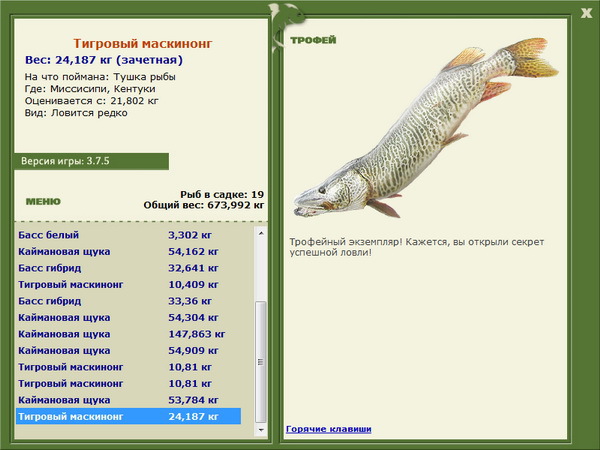Click the На что поймана: Тушка рыбы line

[100, 77]
